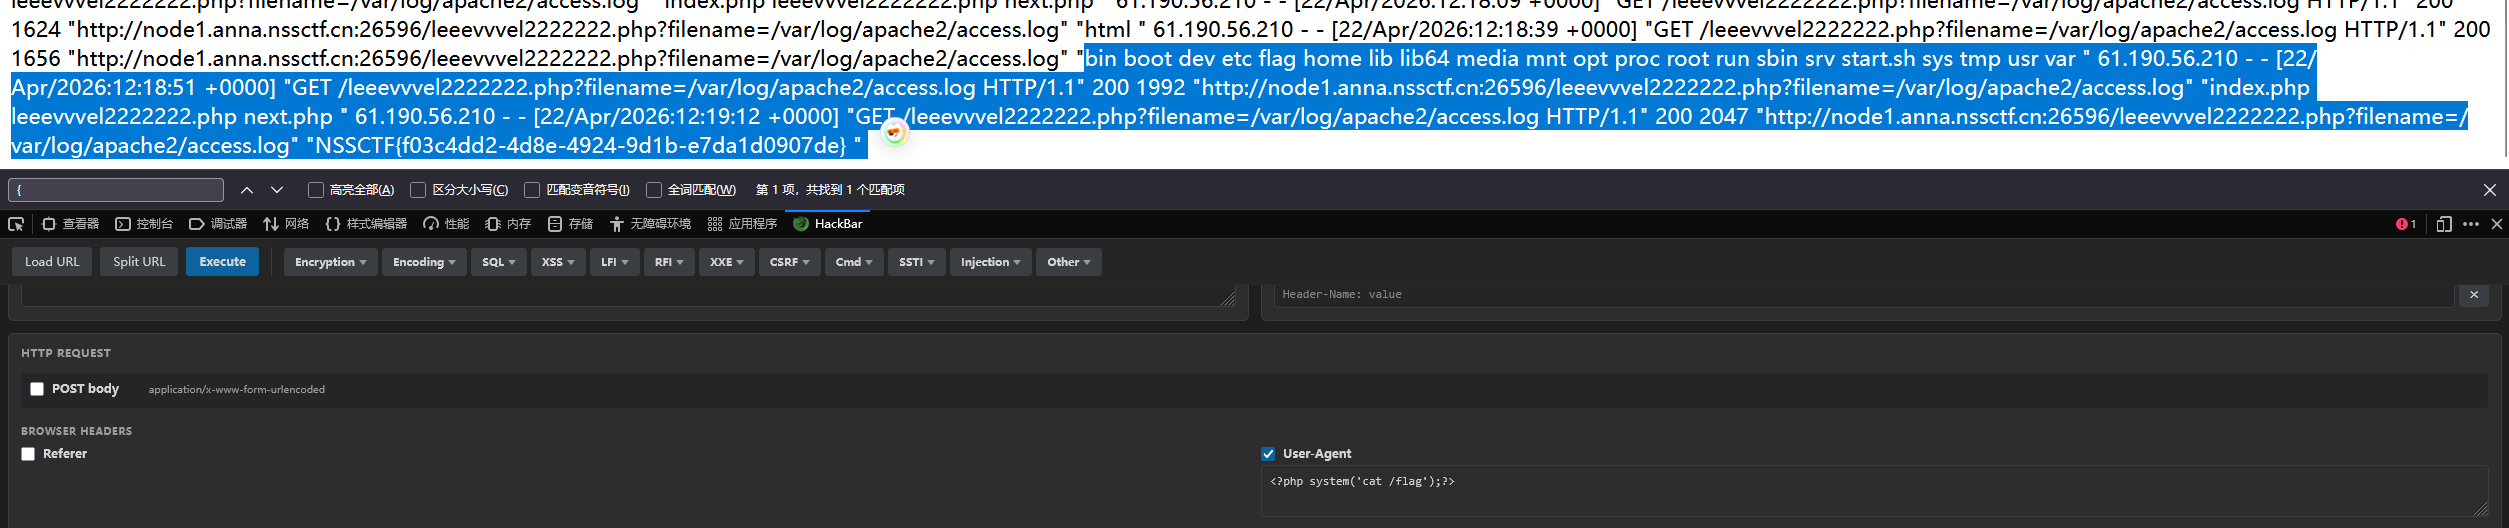Screen dimensions: 2509x528
Task: Switch to the 网络 network tab
Action: coord(286,224)
